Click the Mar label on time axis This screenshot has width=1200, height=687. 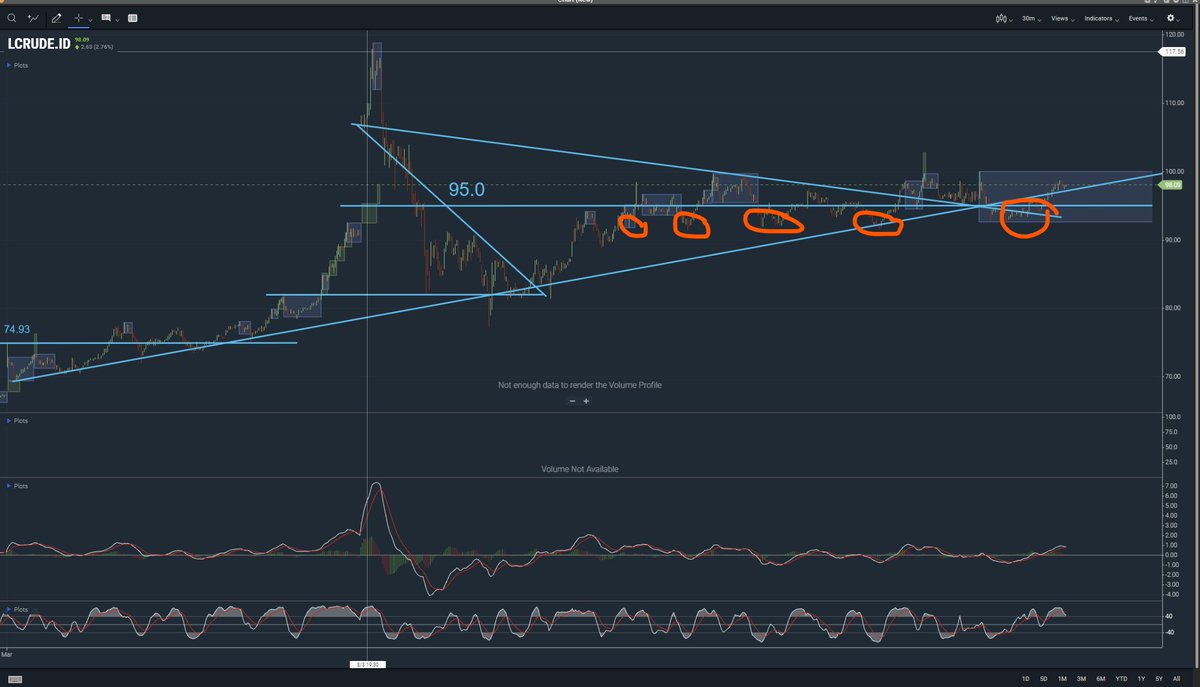point(6,653)
